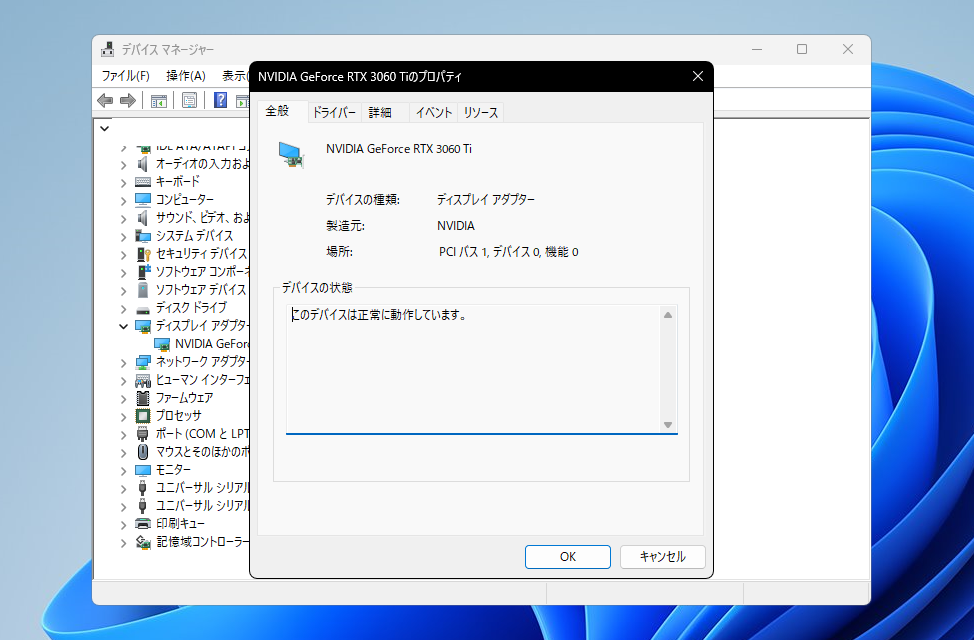Screen dimensions: 974x640
Task: Click the device status scrollbar down arrow
Action: tap(668, 425)
